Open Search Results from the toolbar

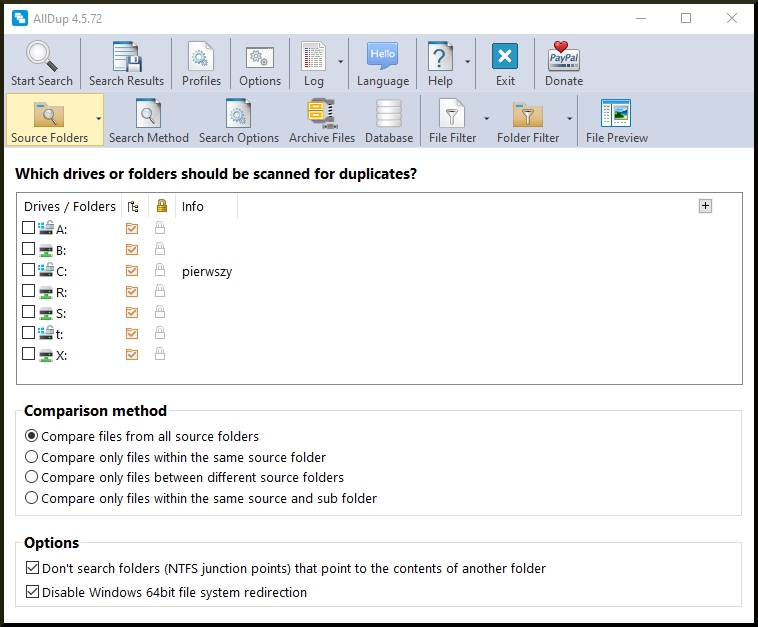coord(126,57)
